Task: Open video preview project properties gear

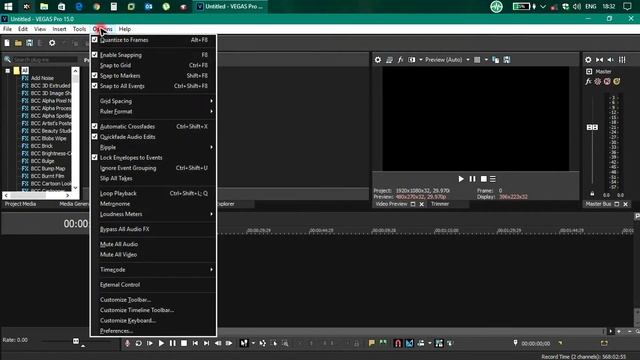Action: pos(378,60)
